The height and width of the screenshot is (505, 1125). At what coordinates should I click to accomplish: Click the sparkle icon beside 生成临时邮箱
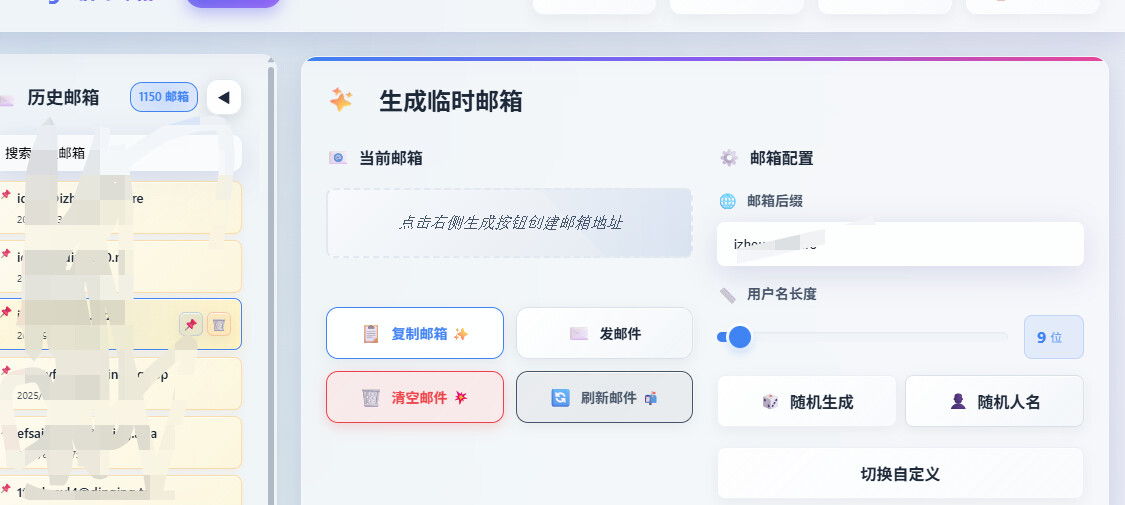coord(341,100)
